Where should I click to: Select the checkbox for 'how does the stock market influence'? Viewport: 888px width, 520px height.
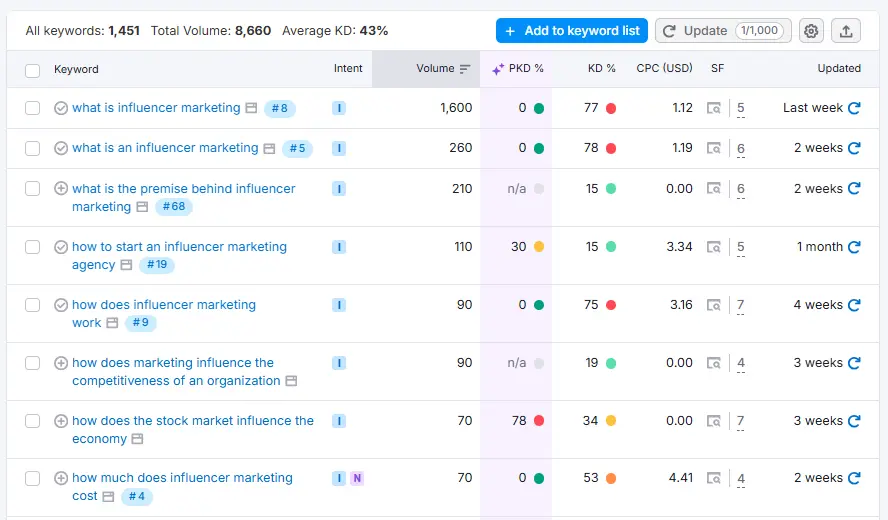click(x=33, y=421)
